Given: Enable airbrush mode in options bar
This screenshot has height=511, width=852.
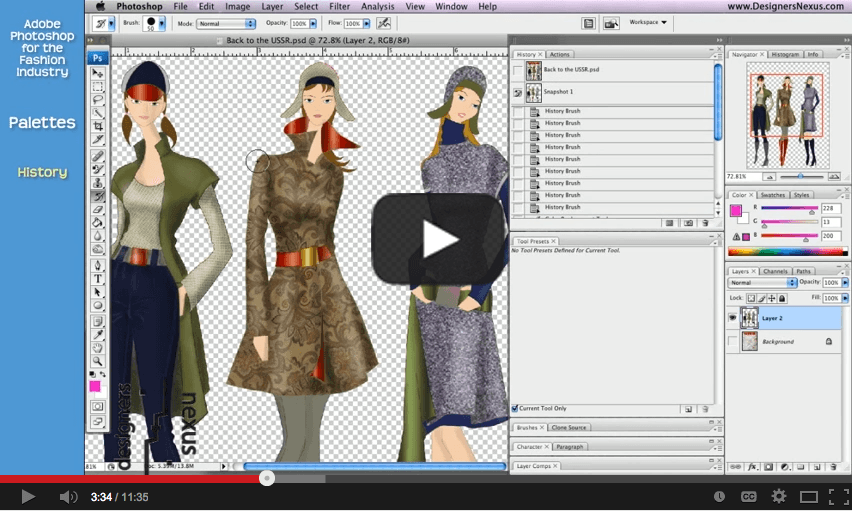Looking at the screenshot, I should click(x=384, y=23).
